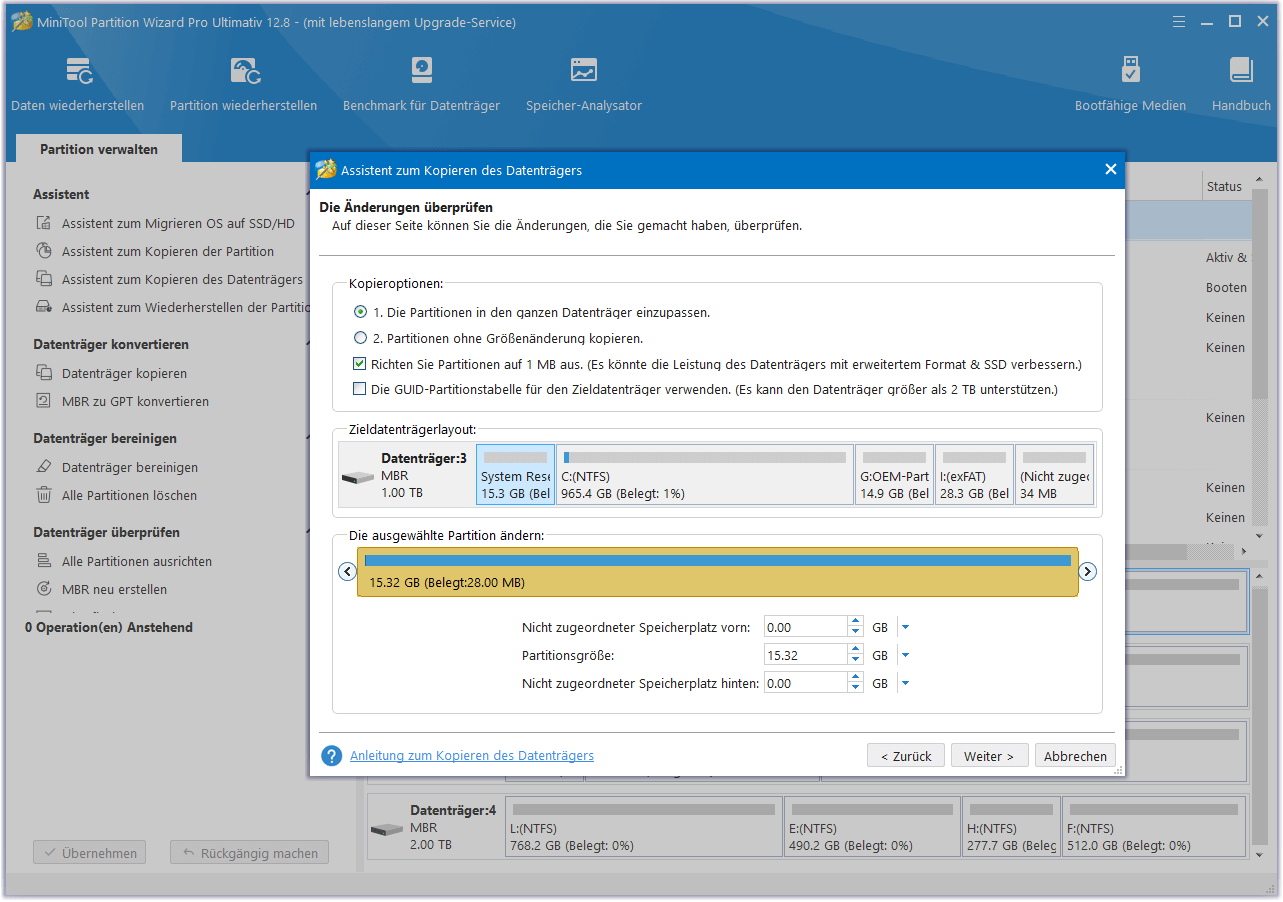Click MBR neu erstellen icon
Screen dimensions: 1283x902
coord(43,590)
